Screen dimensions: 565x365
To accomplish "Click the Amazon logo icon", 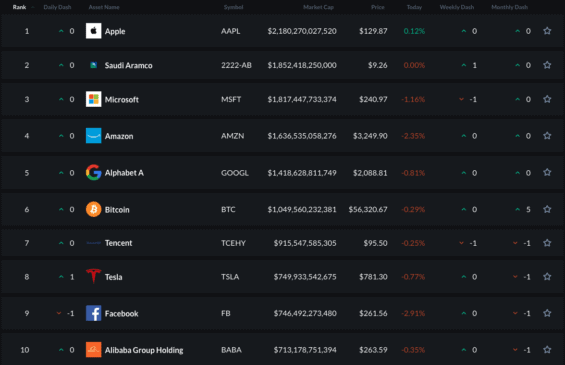I will pos(93,136).
